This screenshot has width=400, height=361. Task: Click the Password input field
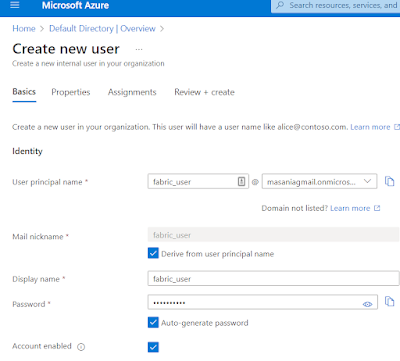[x=262, y=302]
